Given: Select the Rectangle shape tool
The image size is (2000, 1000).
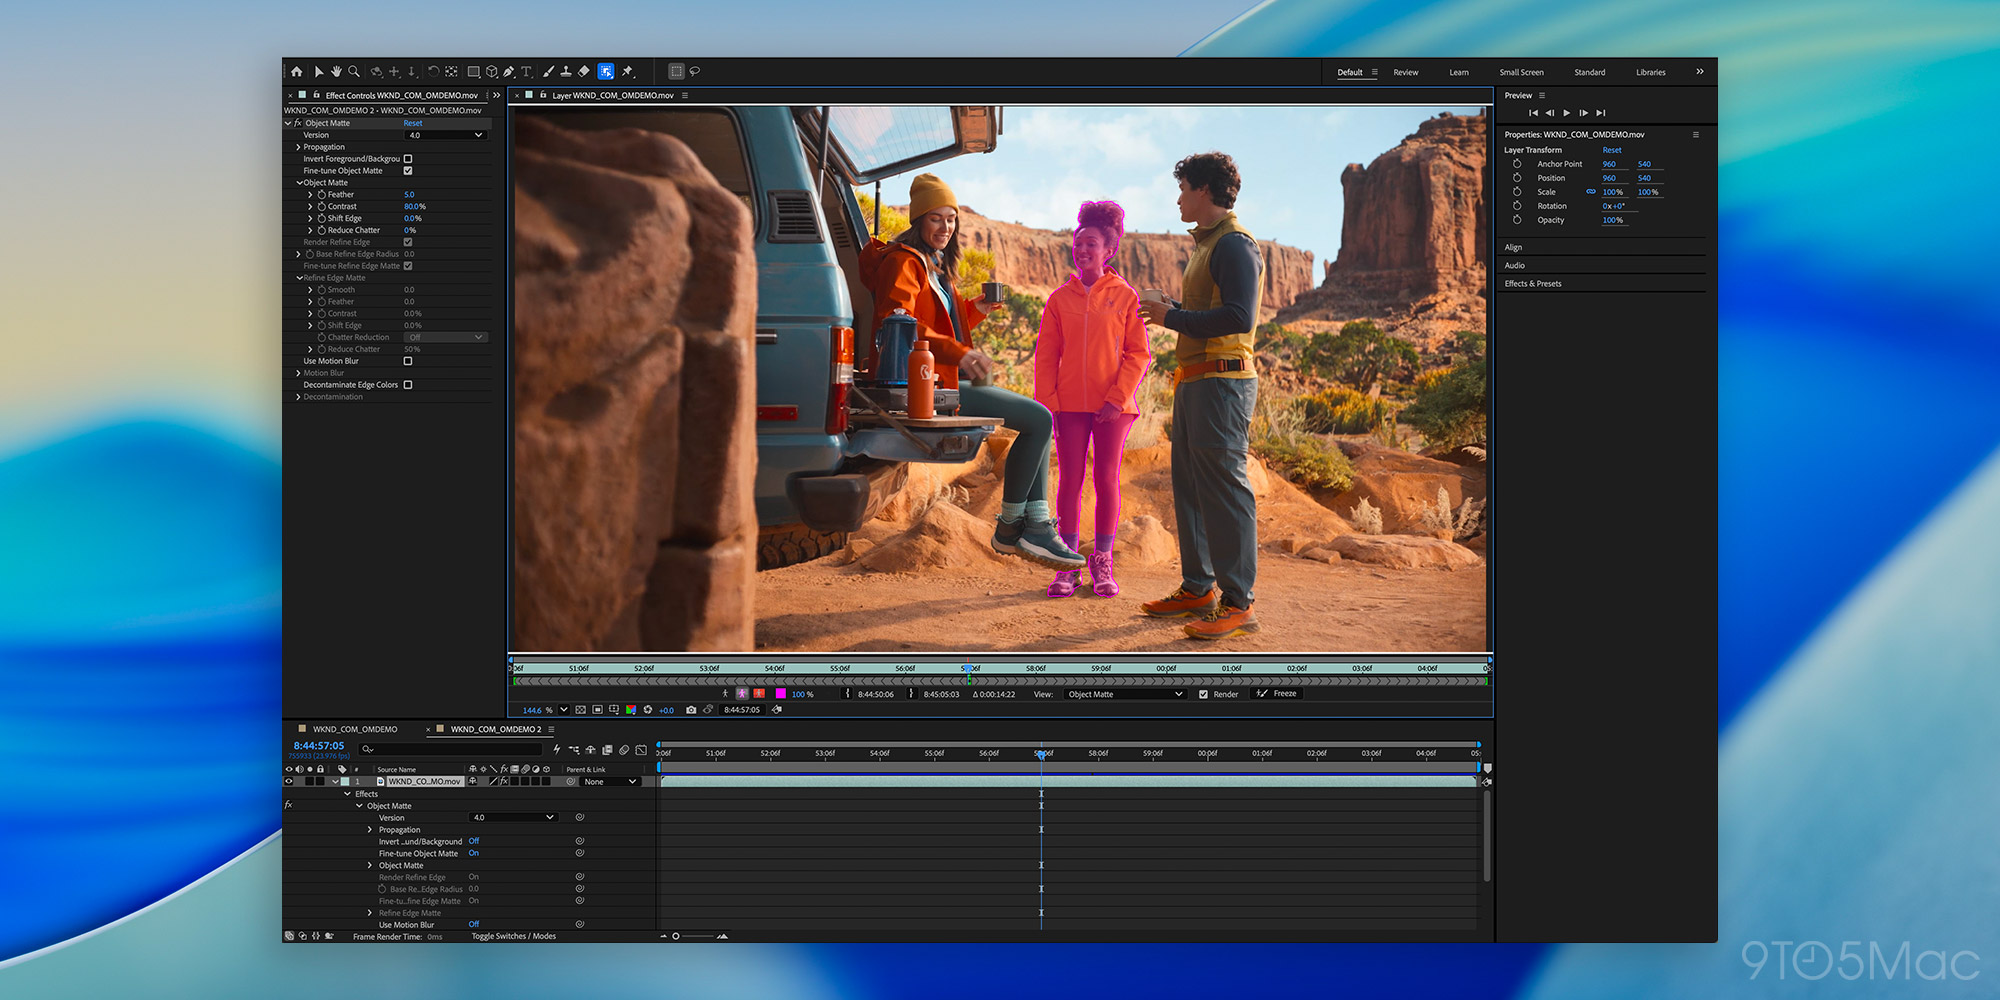Looking at the screenshot, I should (x=474, y=72).
